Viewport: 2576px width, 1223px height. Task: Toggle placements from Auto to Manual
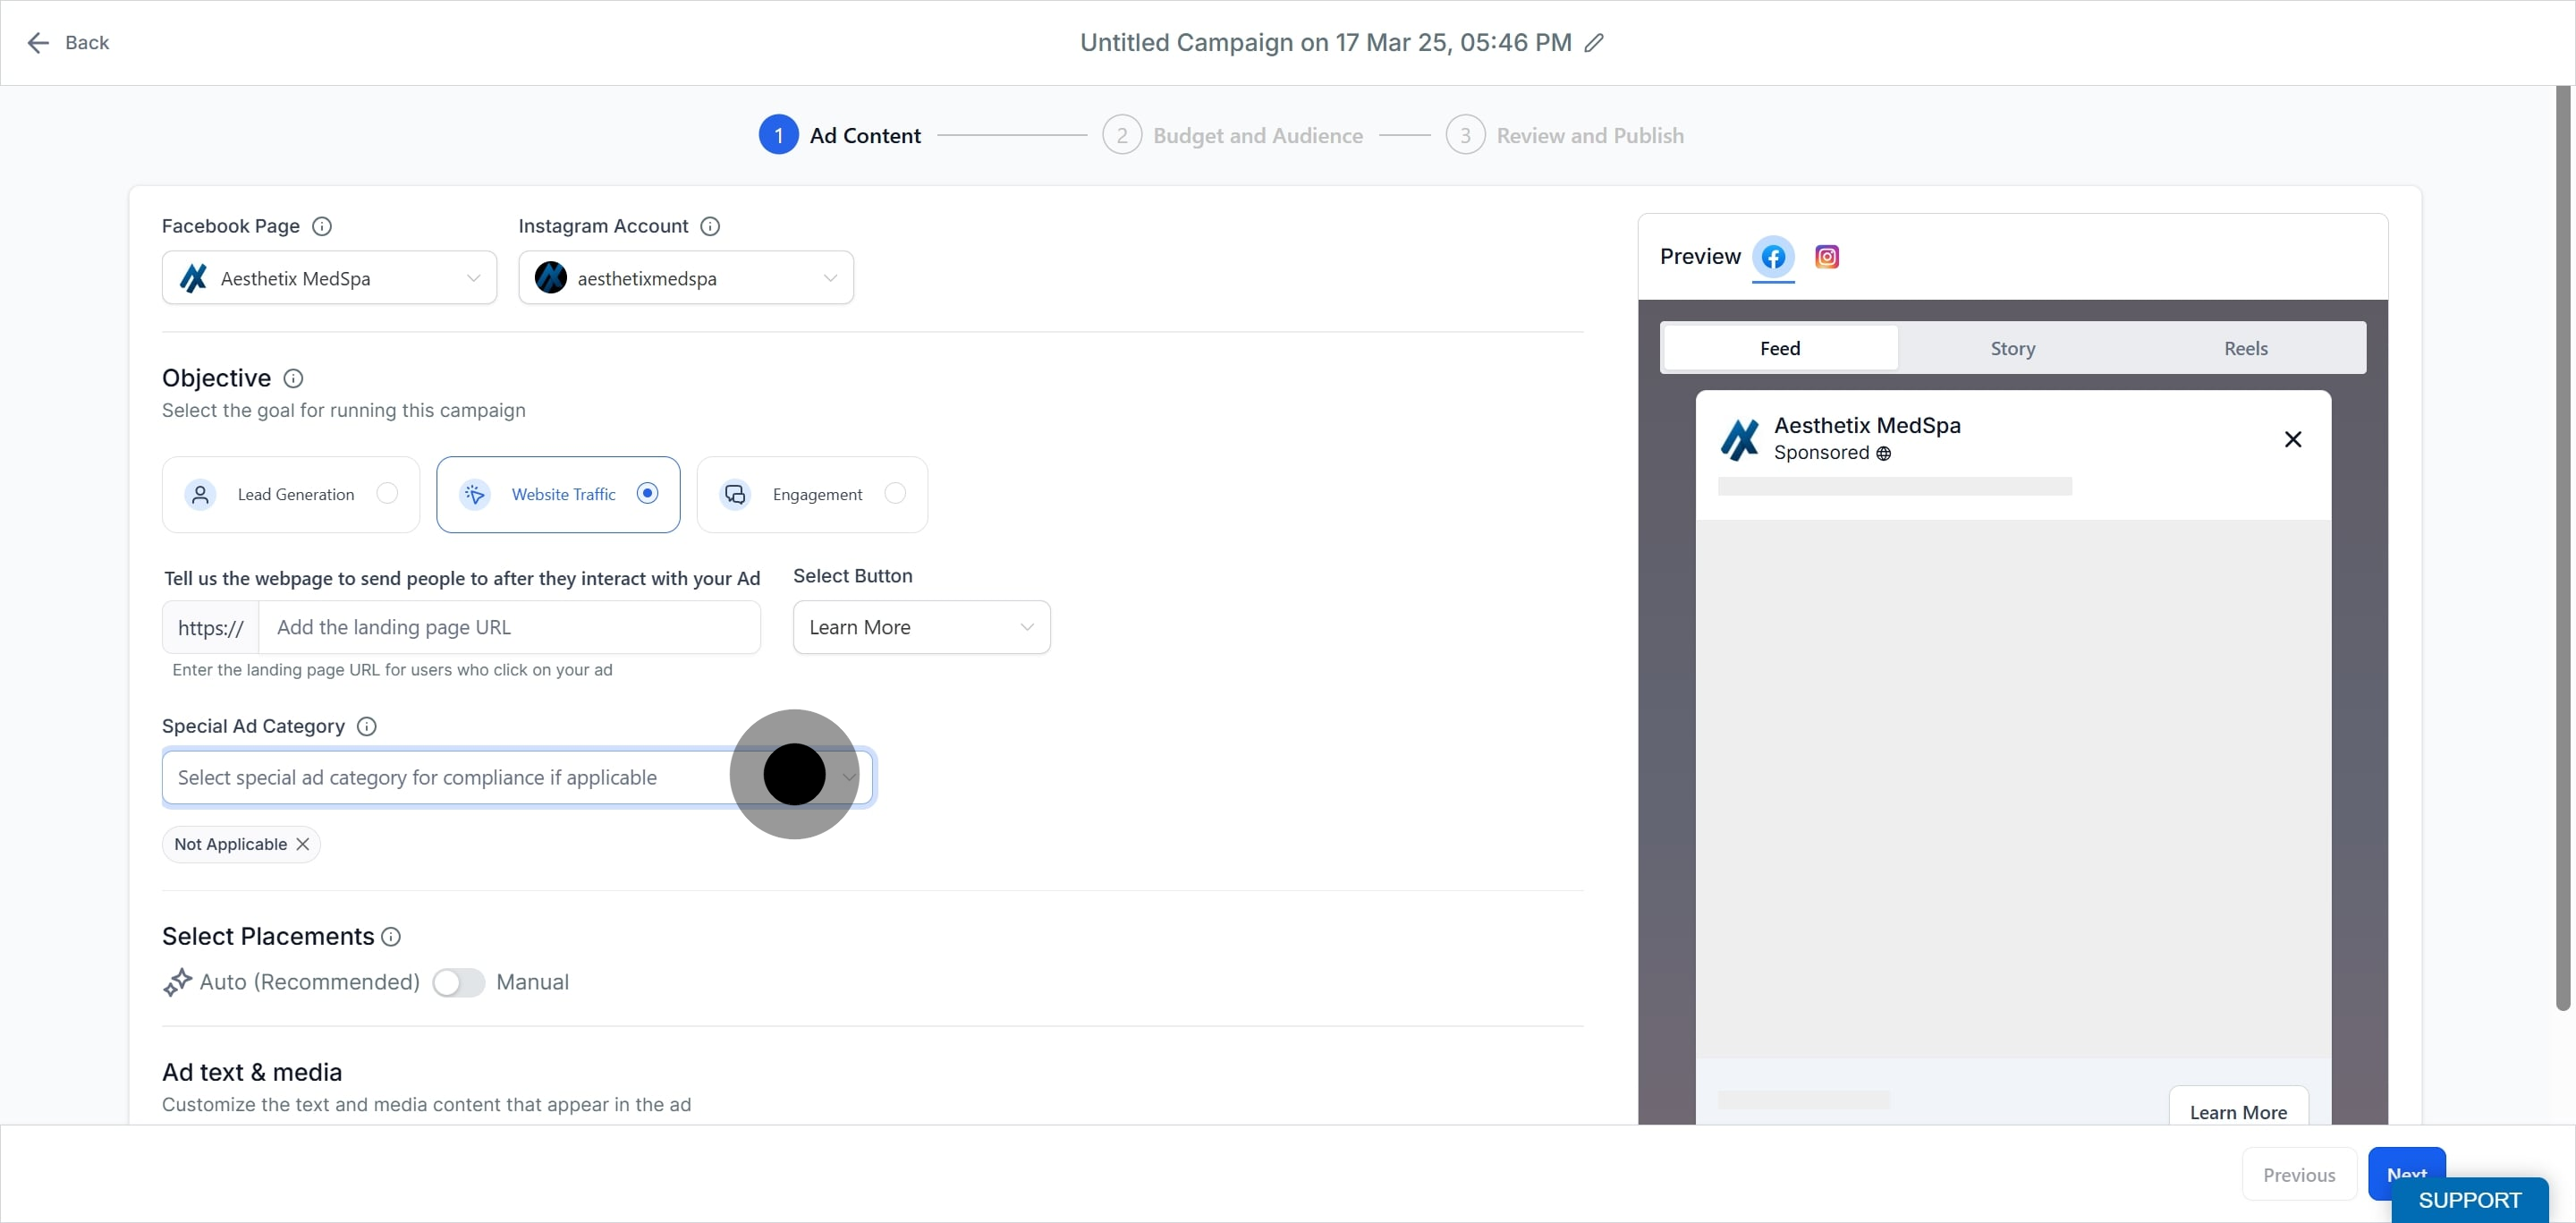458,982
